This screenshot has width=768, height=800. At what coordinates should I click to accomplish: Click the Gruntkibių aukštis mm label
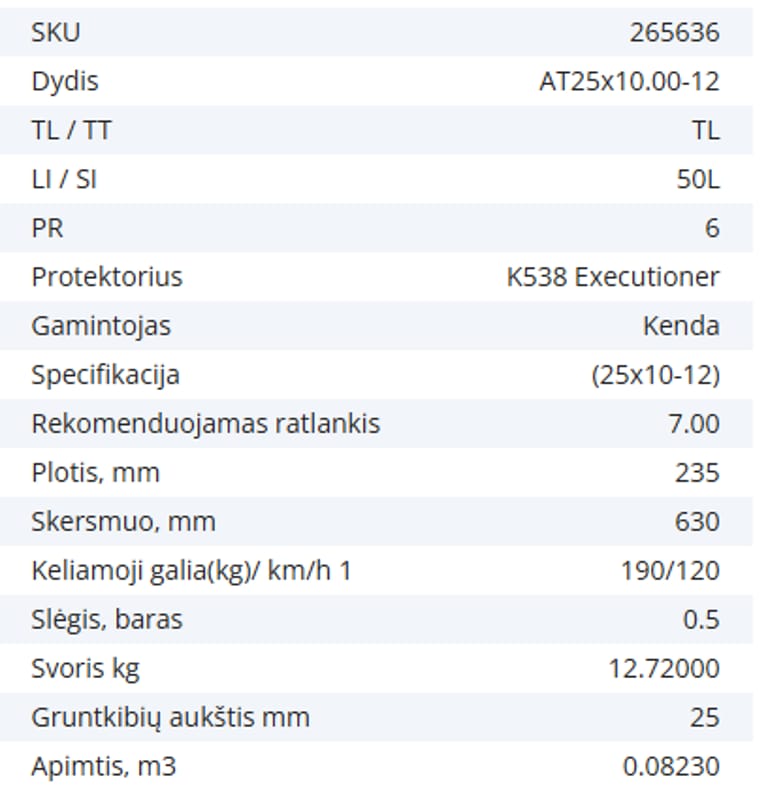click(170, 718)
